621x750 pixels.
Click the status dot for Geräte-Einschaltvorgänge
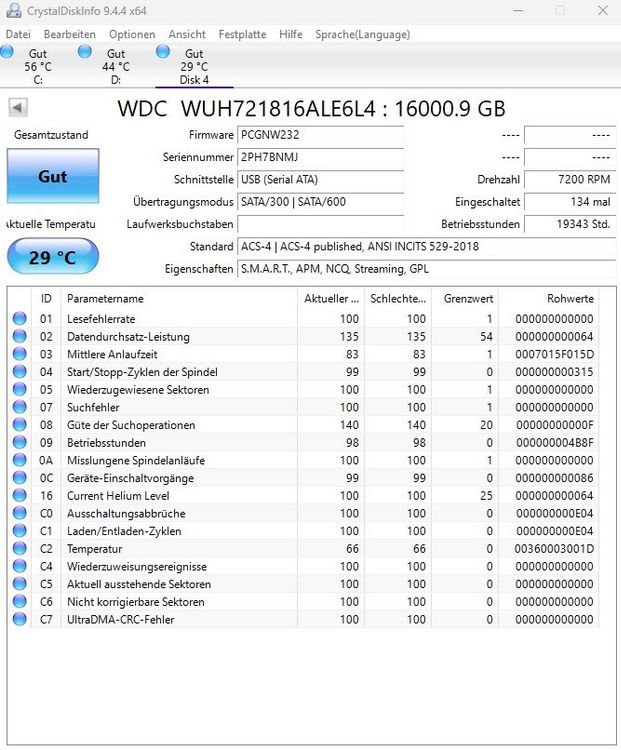pyautogui.click(x=20, y=478)
